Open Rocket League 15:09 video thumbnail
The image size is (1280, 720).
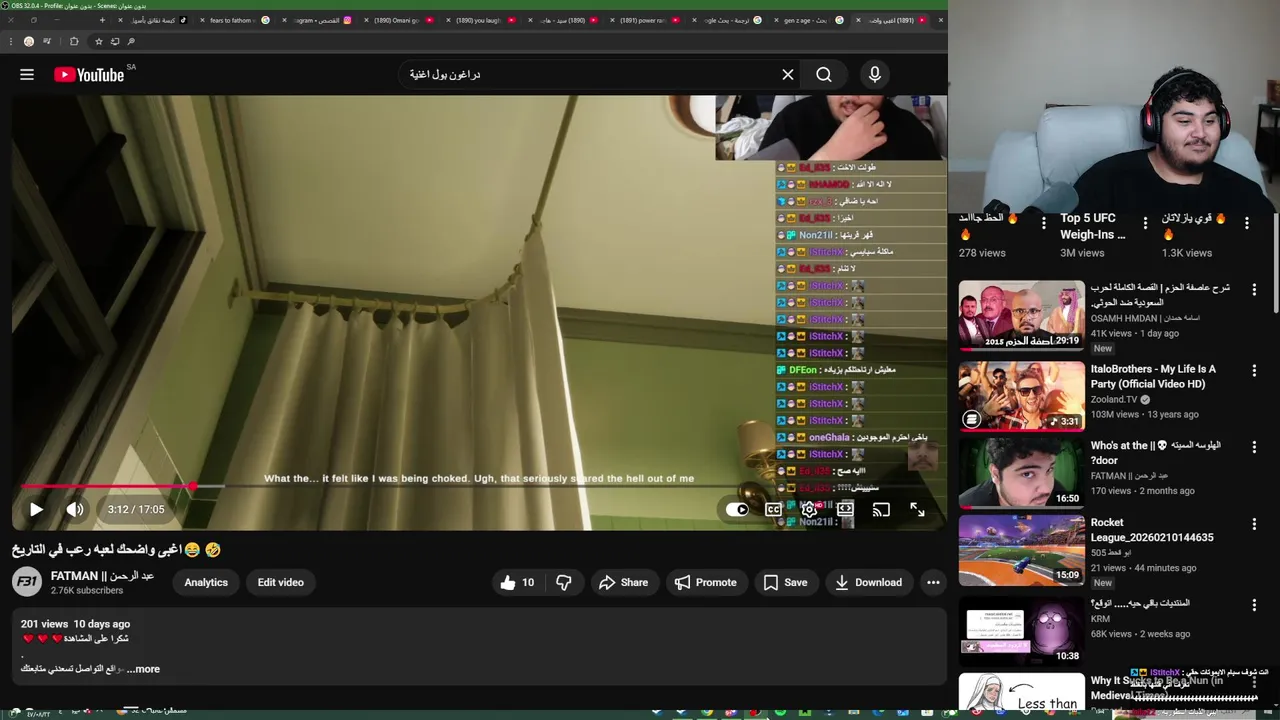1021,550
